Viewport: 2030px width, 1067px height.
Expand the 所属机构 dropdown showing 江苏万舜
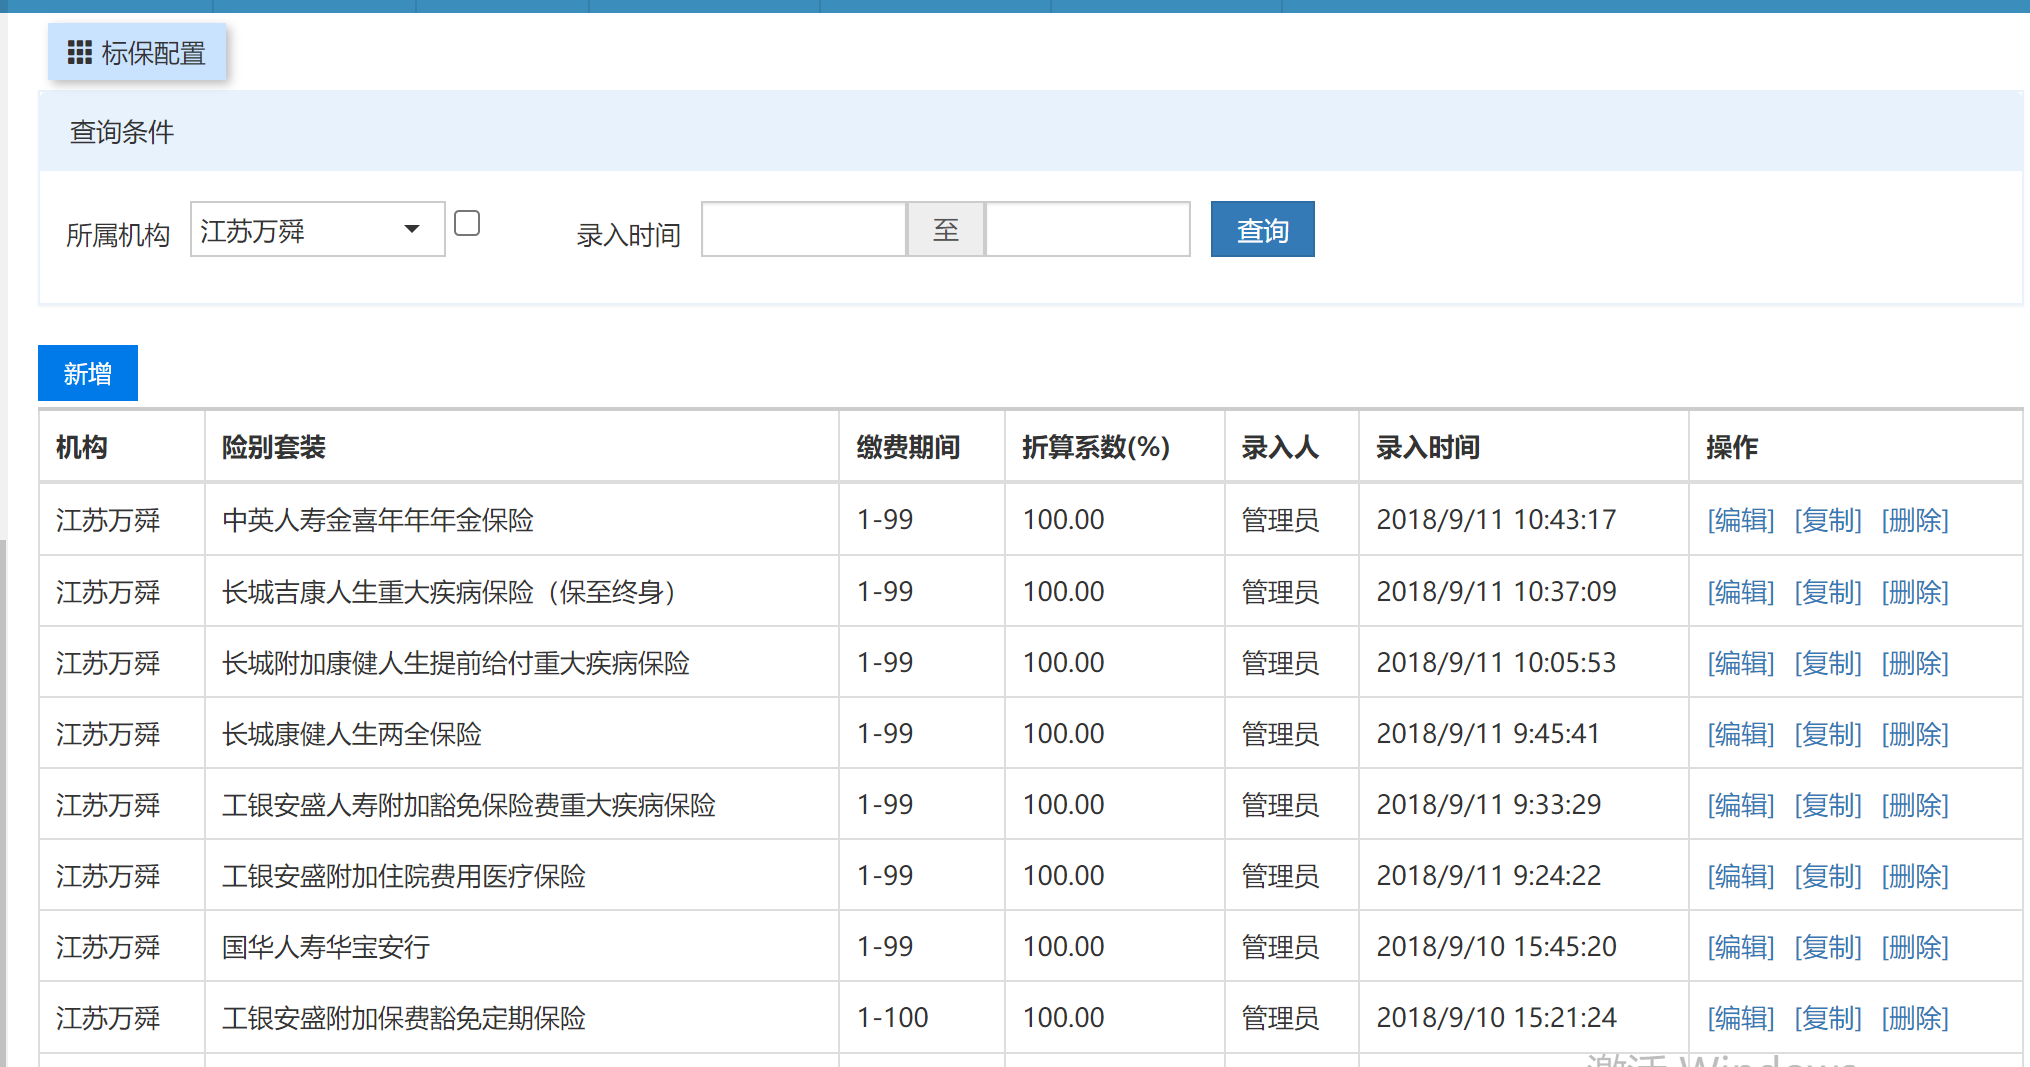coord(317,230)
